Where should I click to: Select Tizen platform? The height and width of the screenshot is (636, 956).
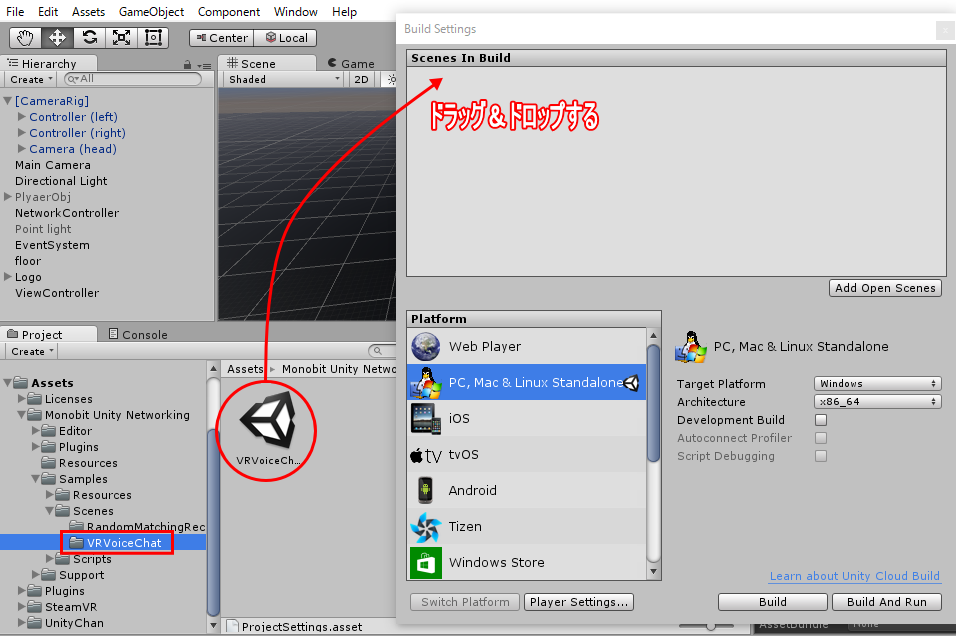click(x=526, y=526)
